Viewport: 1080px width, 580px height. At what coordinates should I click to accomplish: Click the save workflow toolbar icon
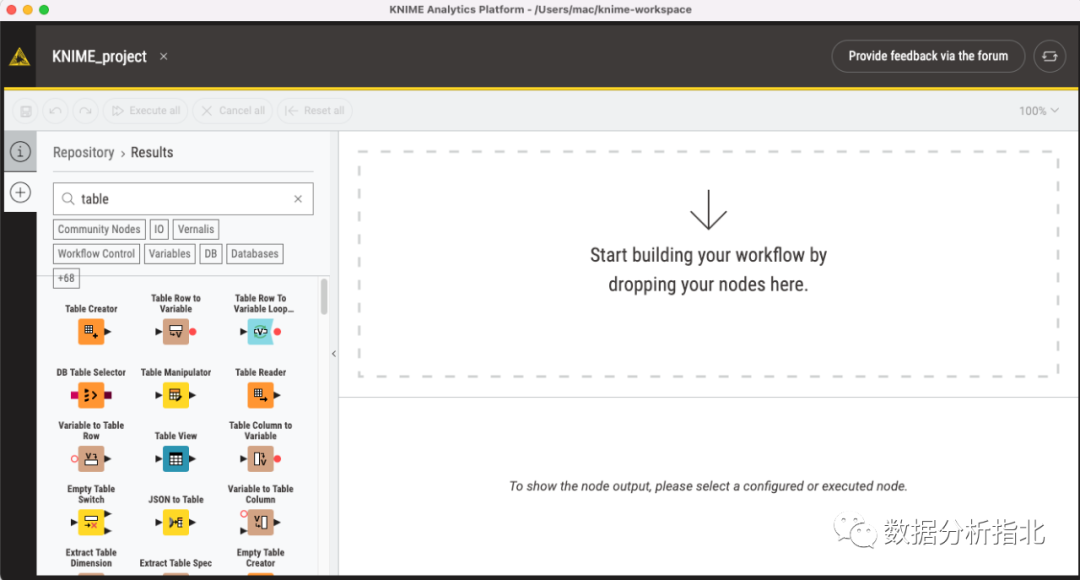[25, 111]
